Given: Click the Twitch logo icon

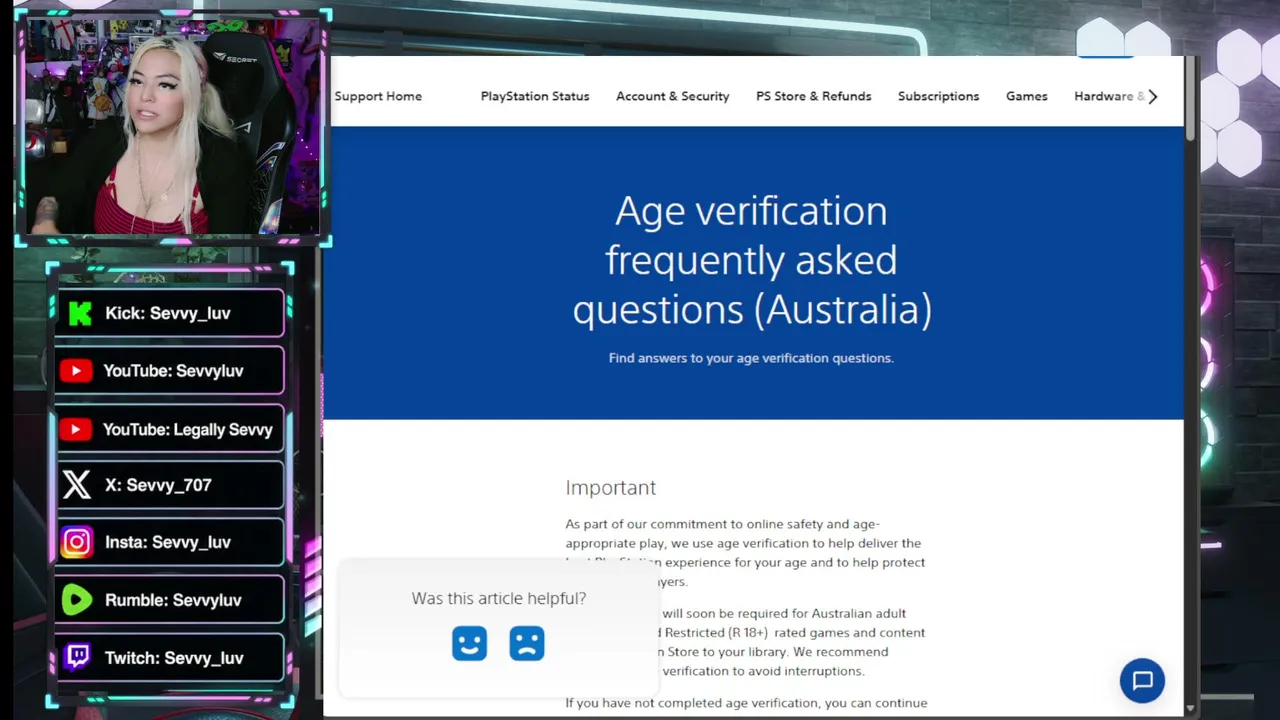Looking at the screenshot, I should (77, 657).
